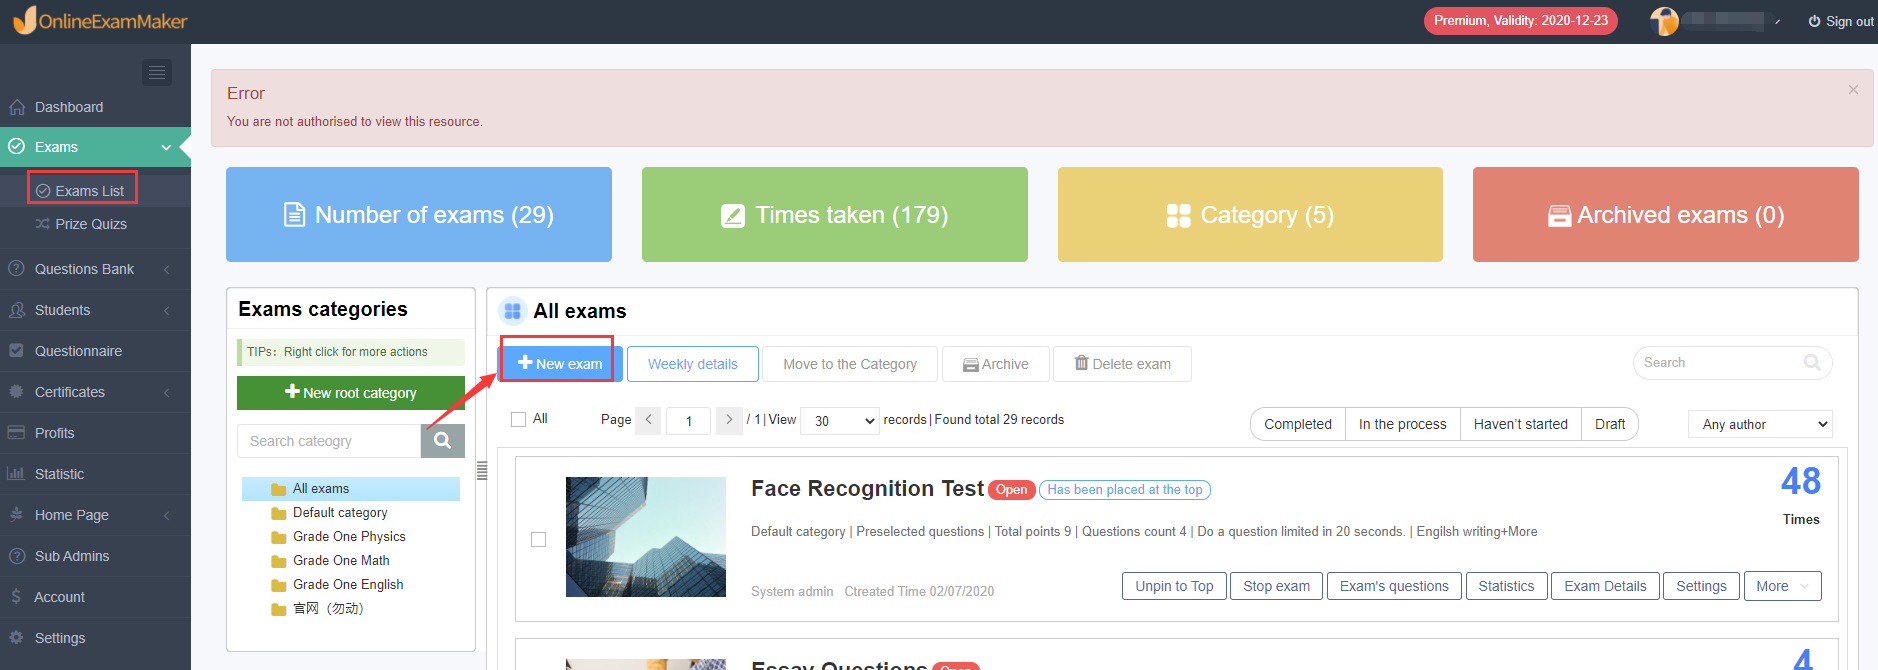Open the Category (5) card
Viewport: 1878px width, 670px height.
pos(1250,215)
